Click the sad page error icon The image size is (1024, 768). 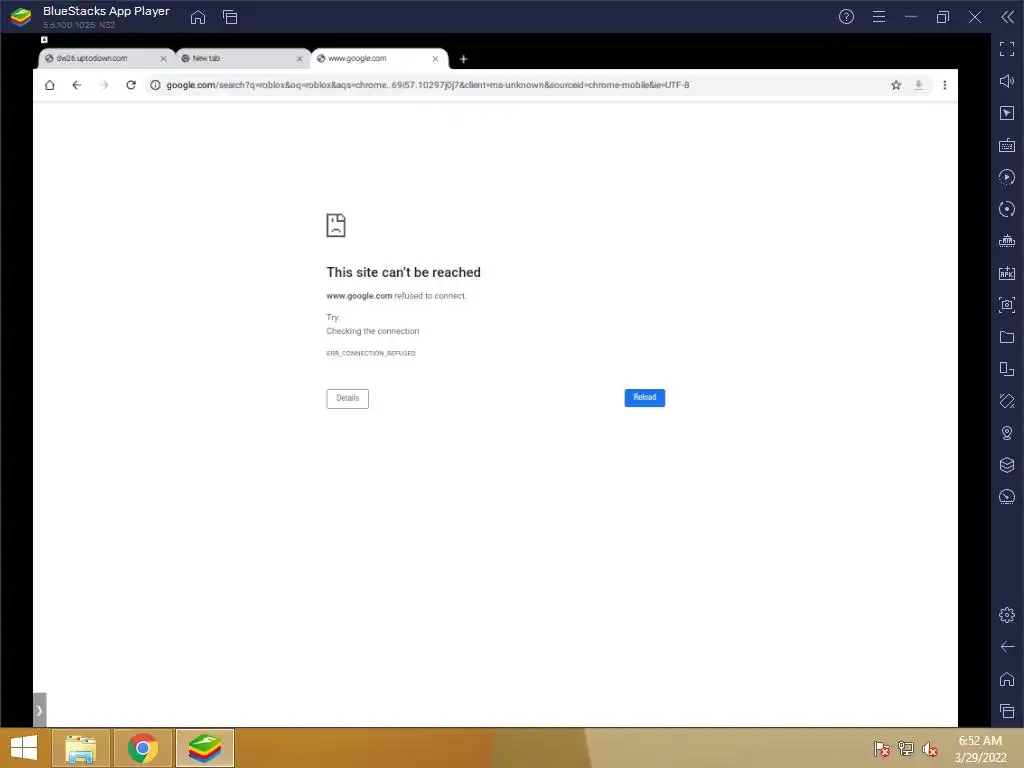pyautogui.click(x=336, y=225)
